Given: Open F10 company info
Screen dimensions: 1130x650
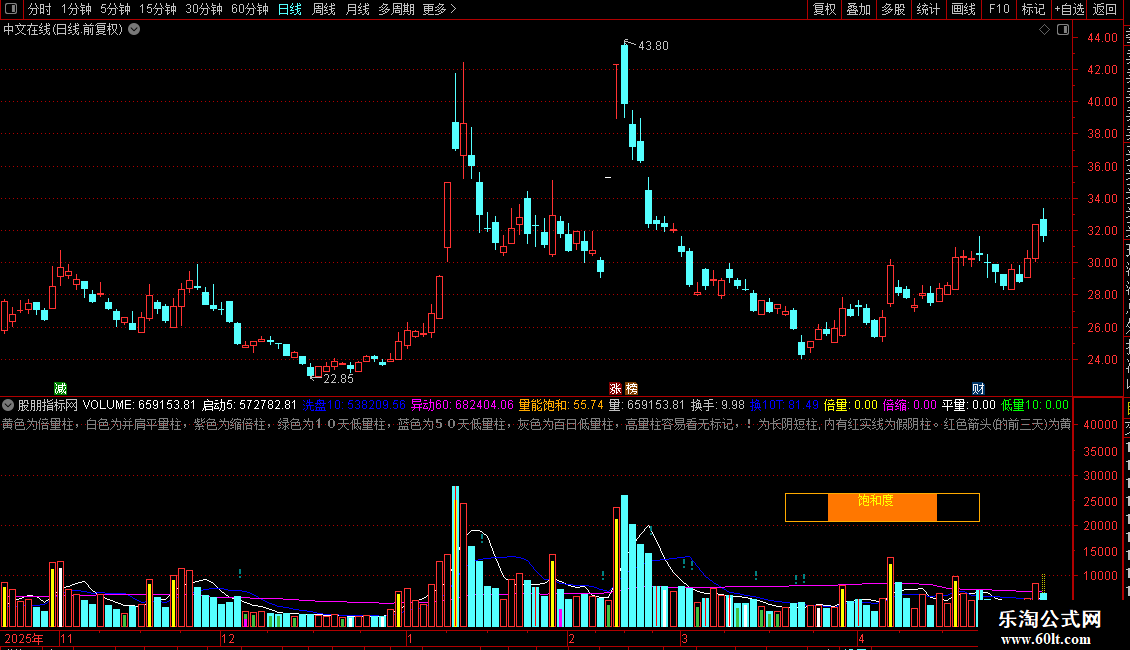Looking at the screenshot, I should 999,9.
